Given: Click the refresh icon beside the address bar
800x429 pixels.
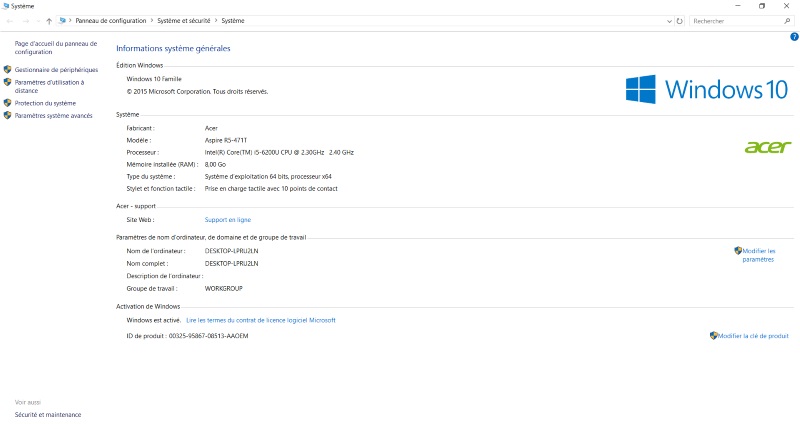Looking at the screenshot, I should [680, 21].
